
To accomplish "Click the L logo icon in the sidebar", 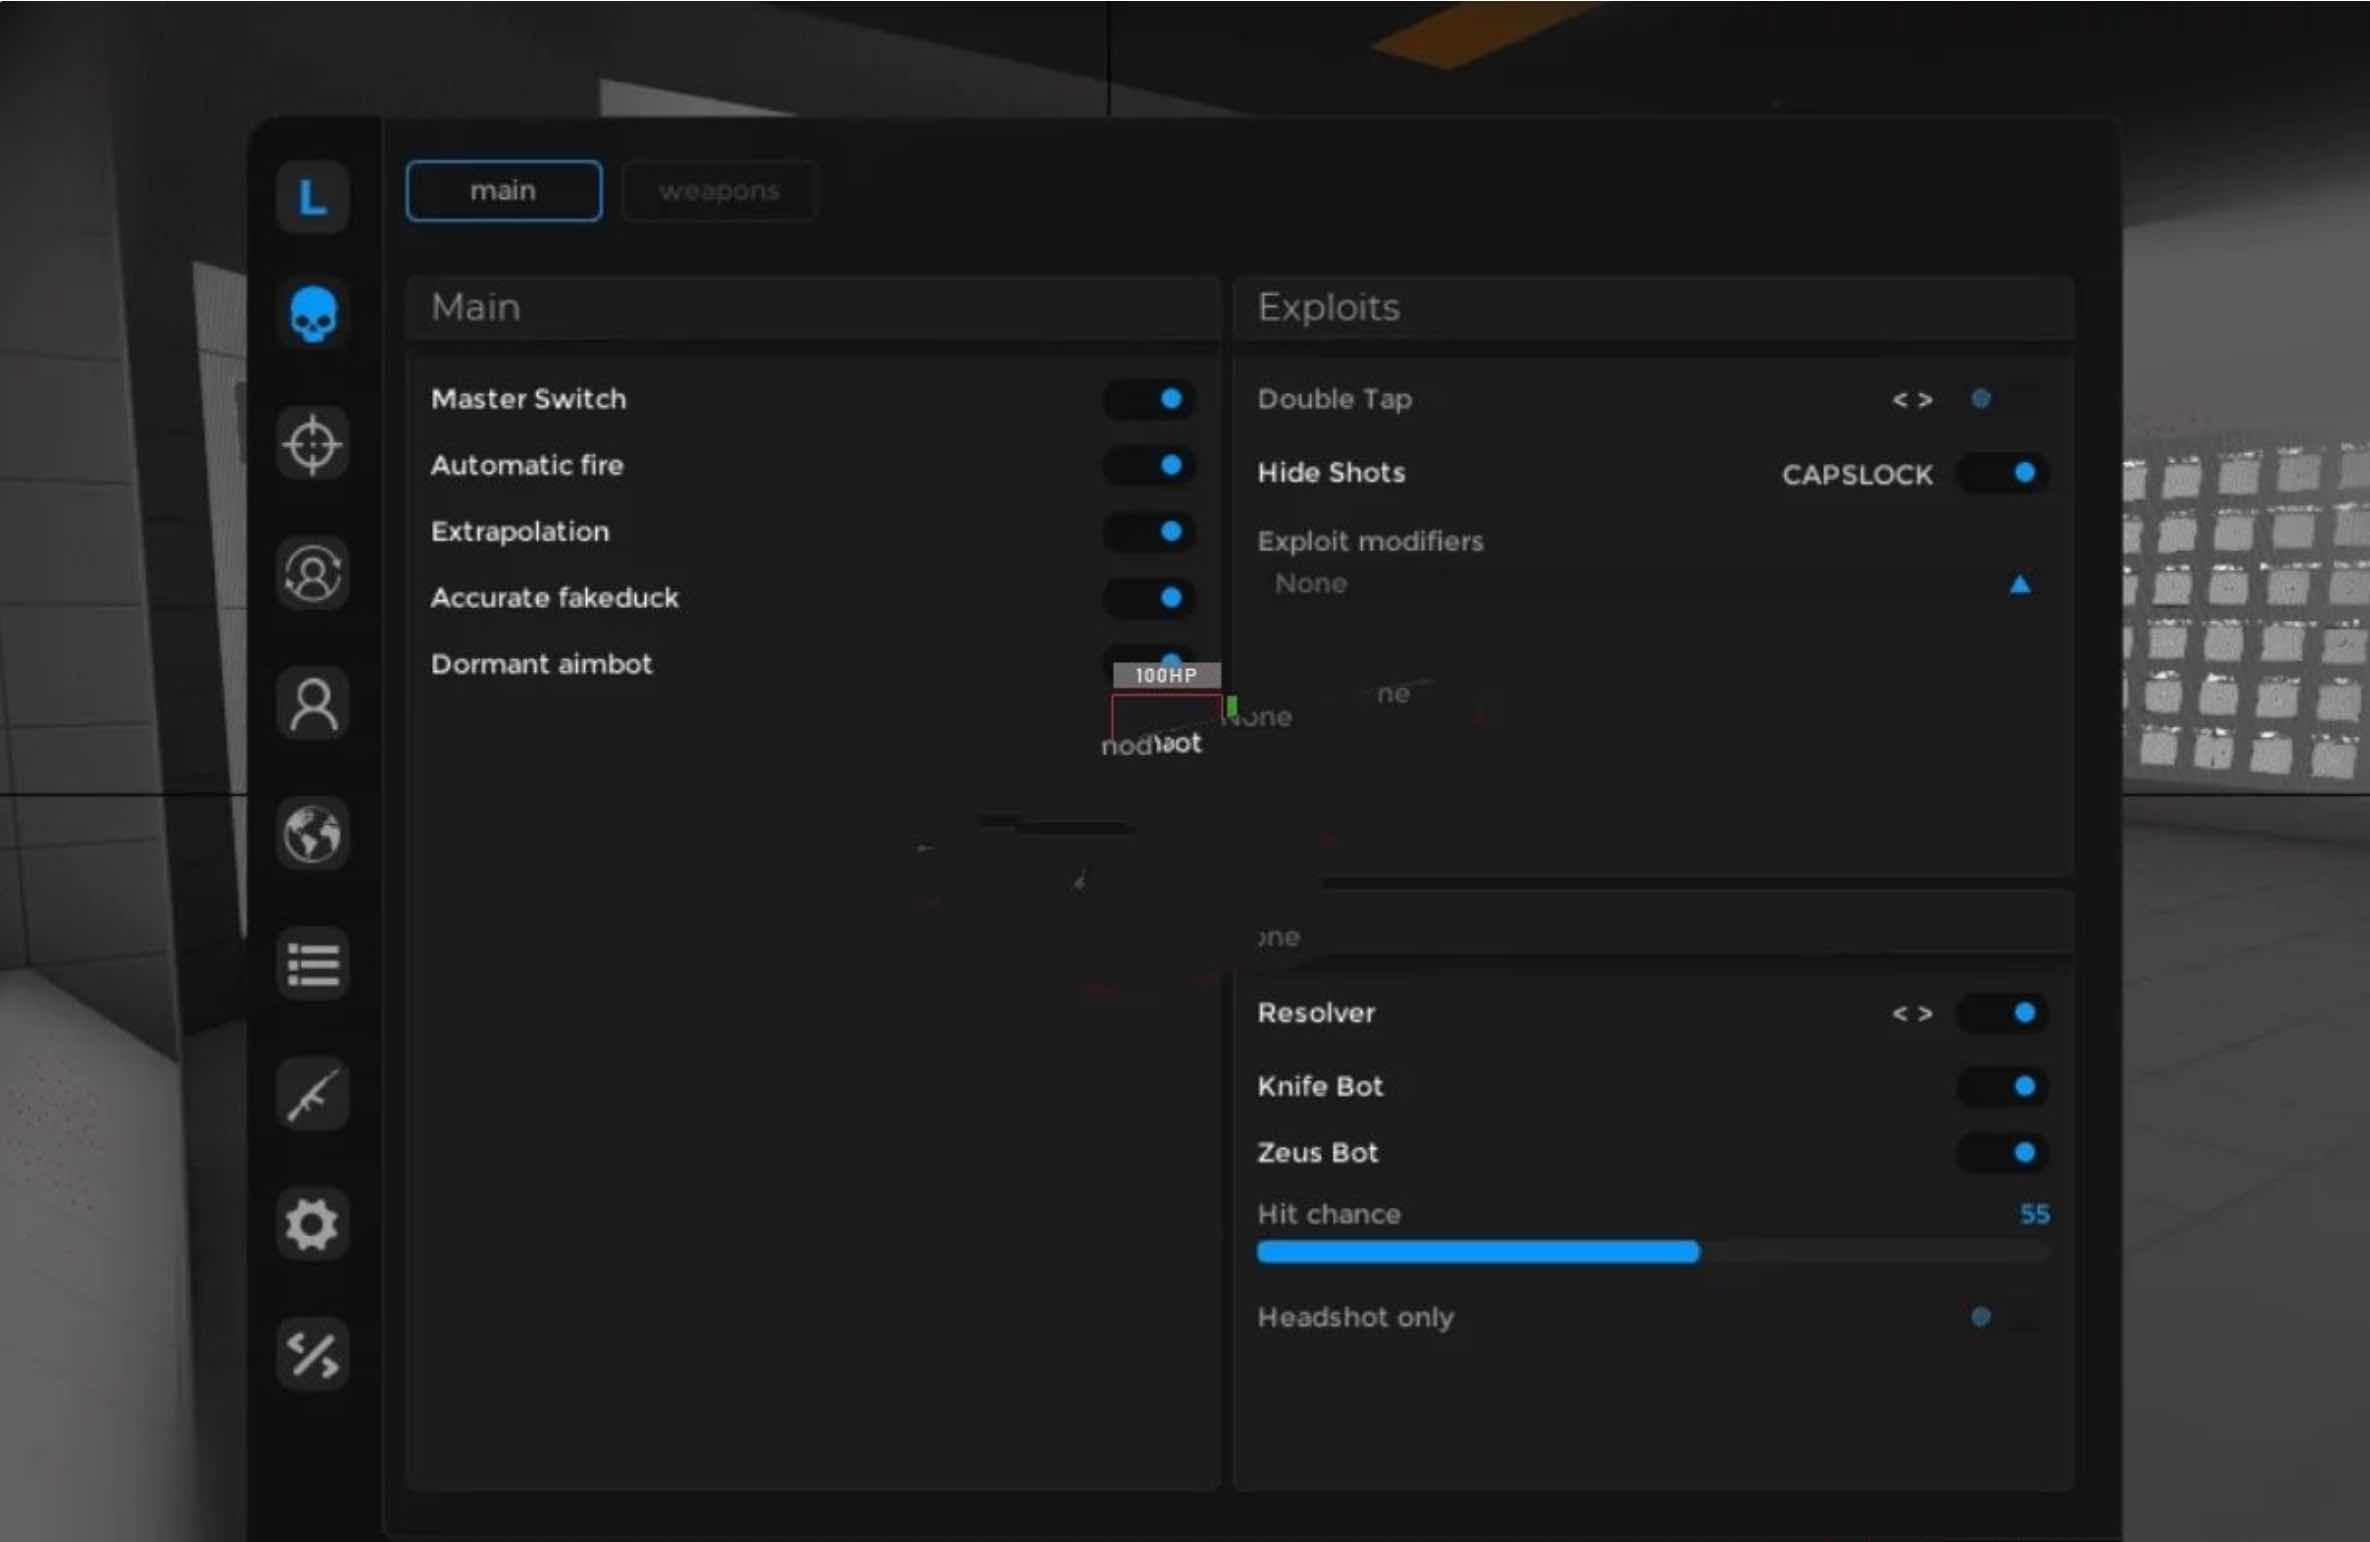I will 312,197.
